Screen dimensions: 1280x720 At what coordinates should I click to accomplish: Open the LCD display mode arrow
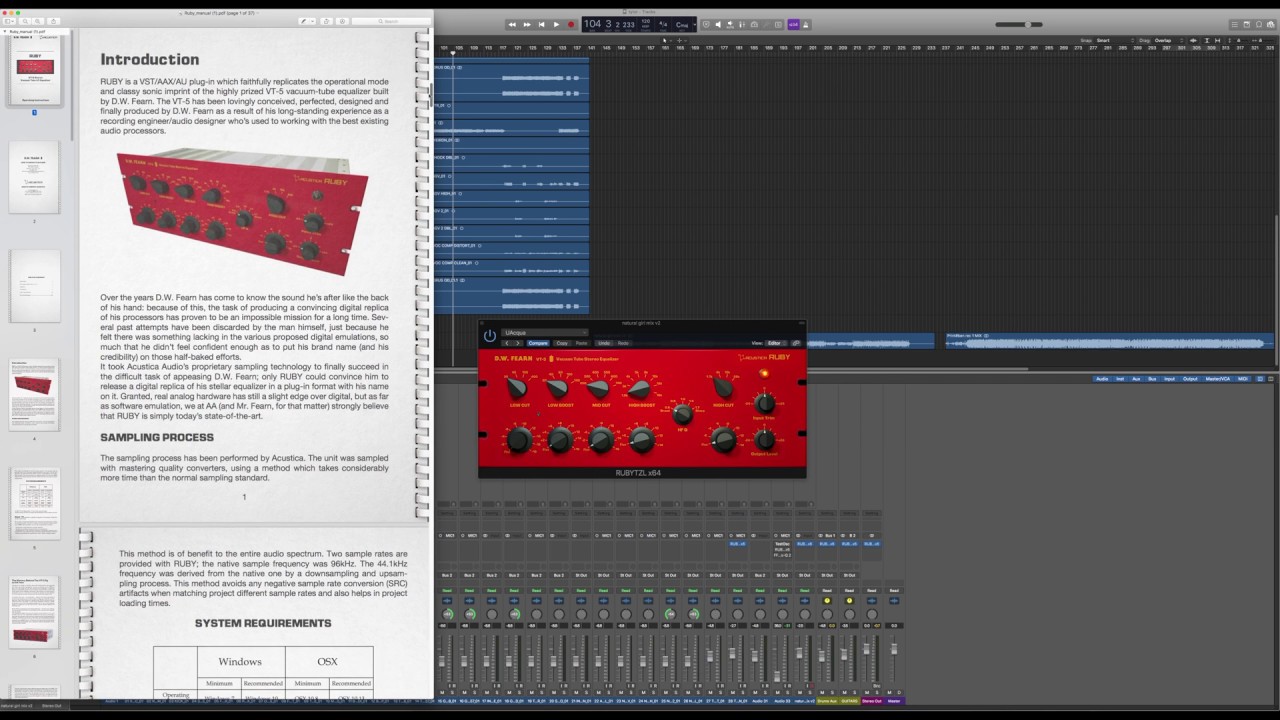pos(695,24)
